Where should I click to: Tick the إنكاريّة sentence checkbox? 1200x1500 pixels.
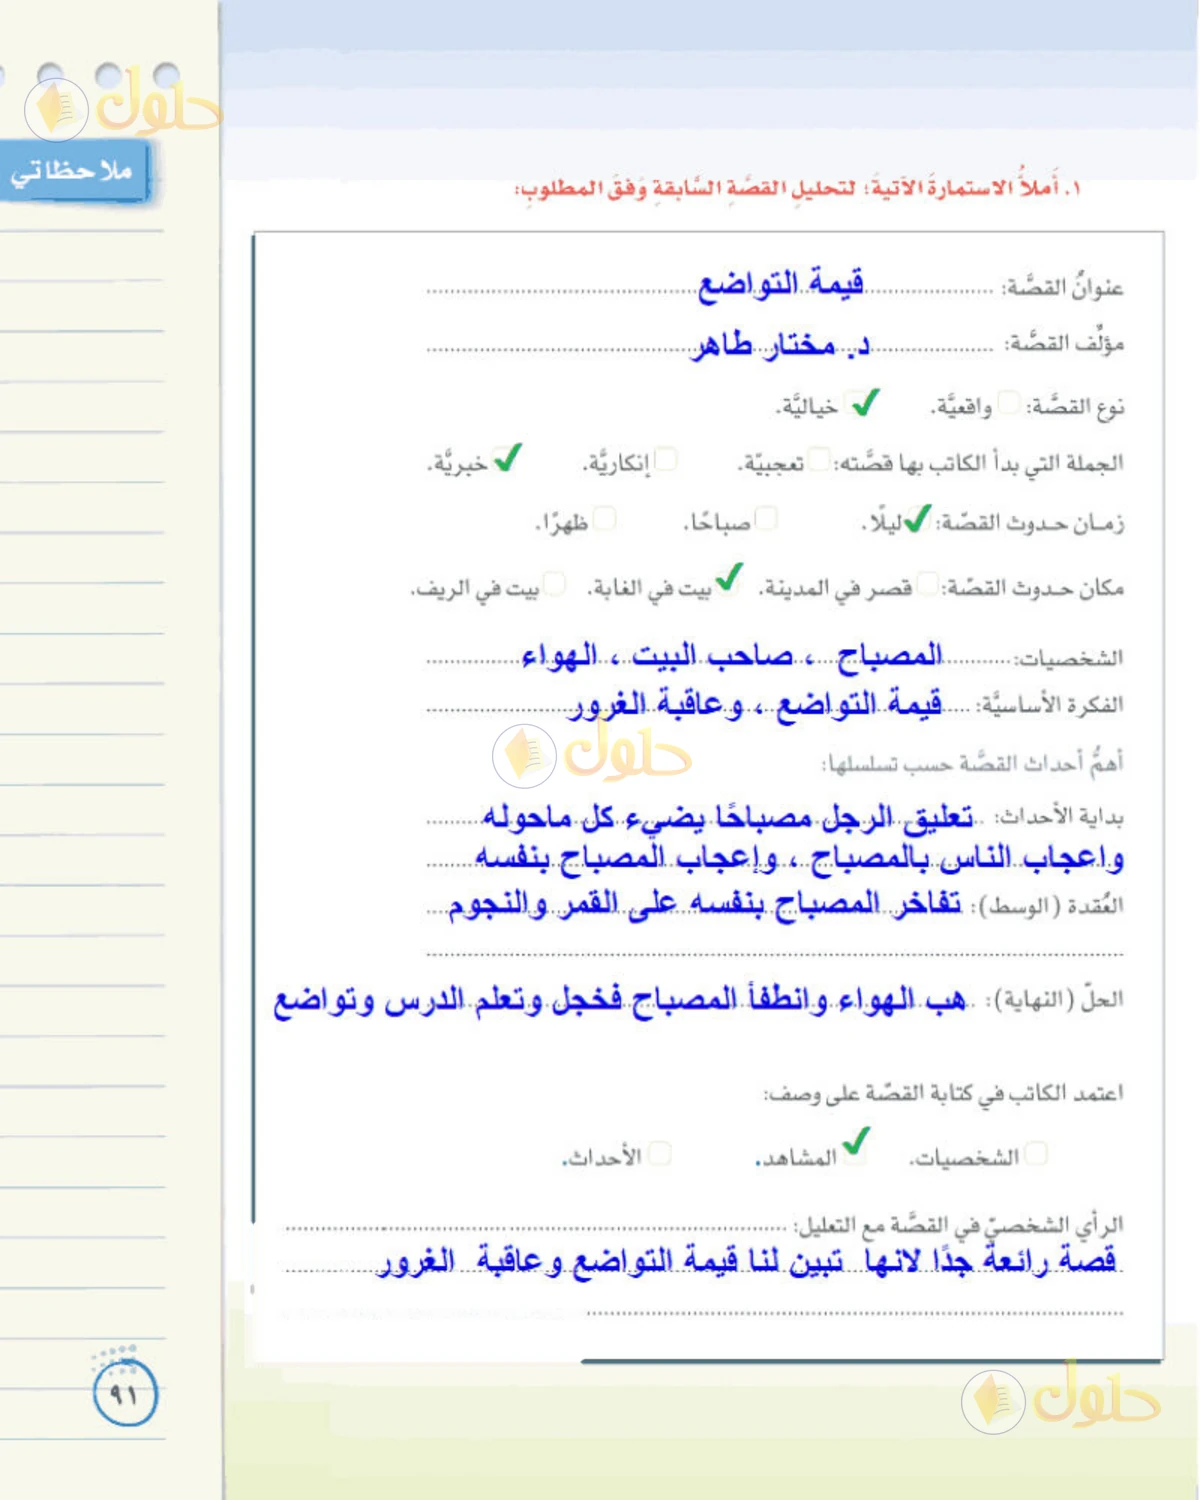[665, 459]
